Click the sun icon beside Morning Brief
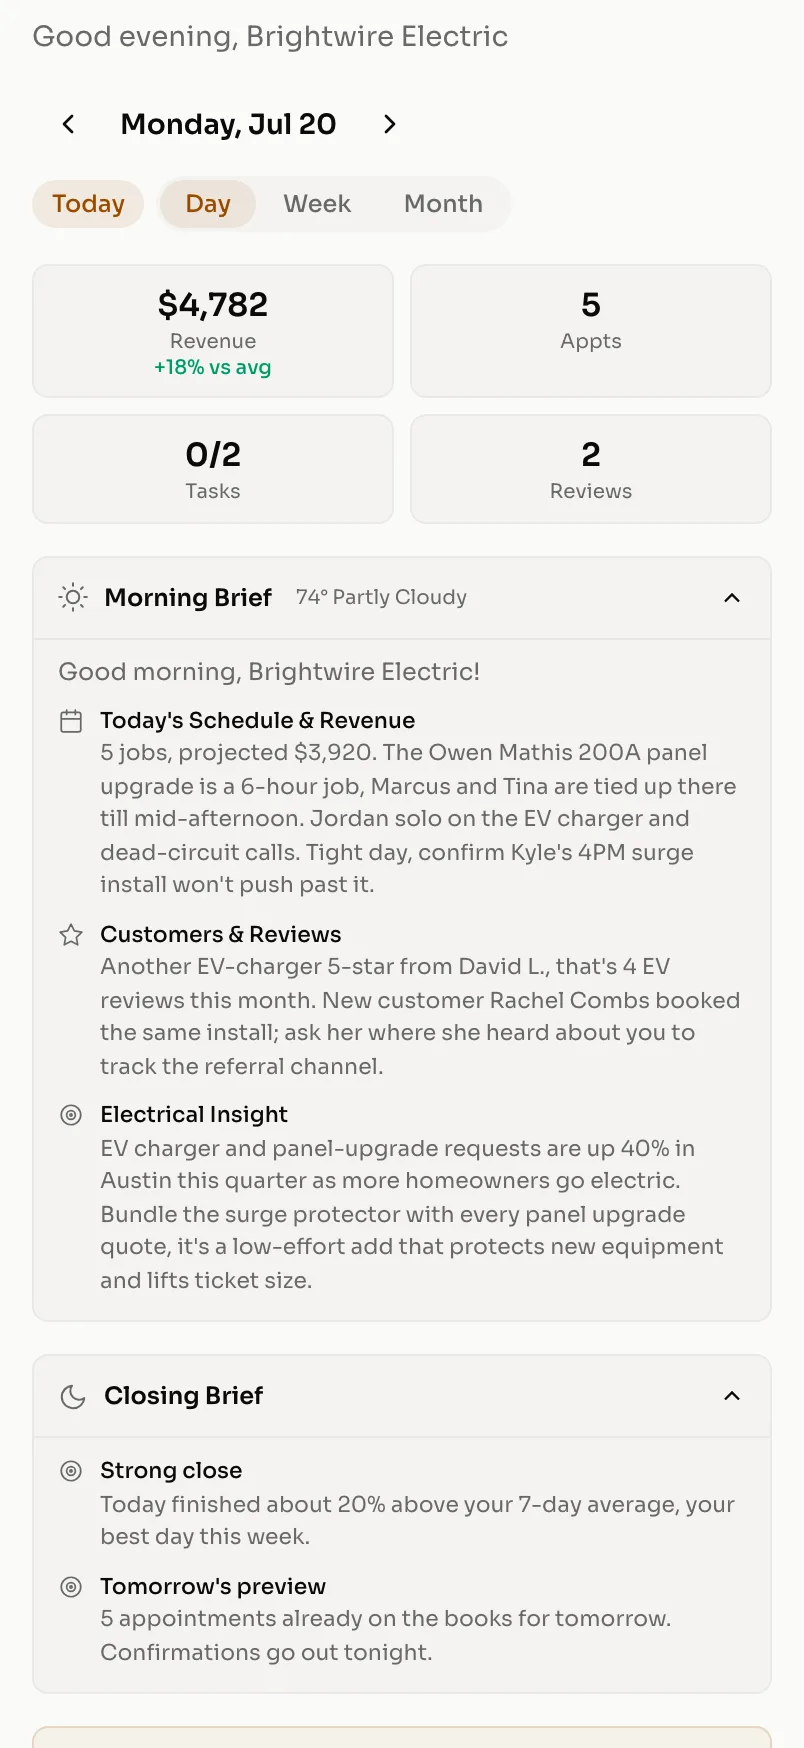The width and height of the screenshot is (804, 1748). pos(73,597)
